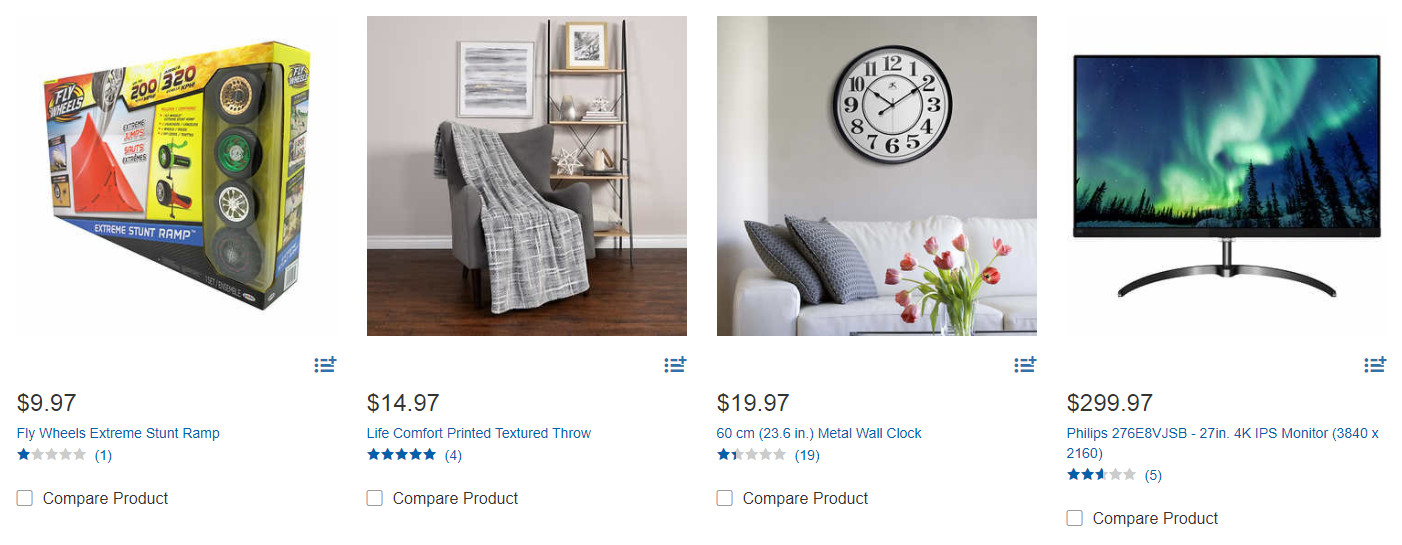Screen dimensions: 1402x545
Task: Click star rating of Metal Wall Clock
Action: point(752,455)
